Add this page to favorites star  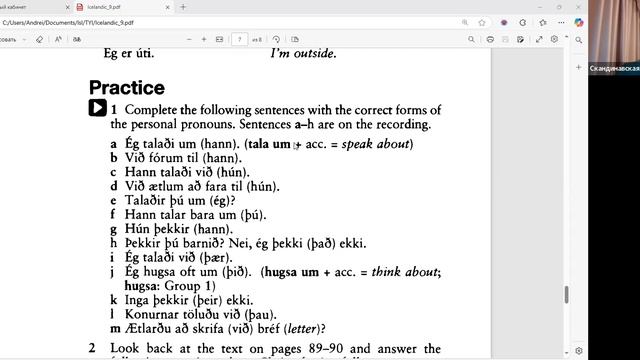pos(482,22)
